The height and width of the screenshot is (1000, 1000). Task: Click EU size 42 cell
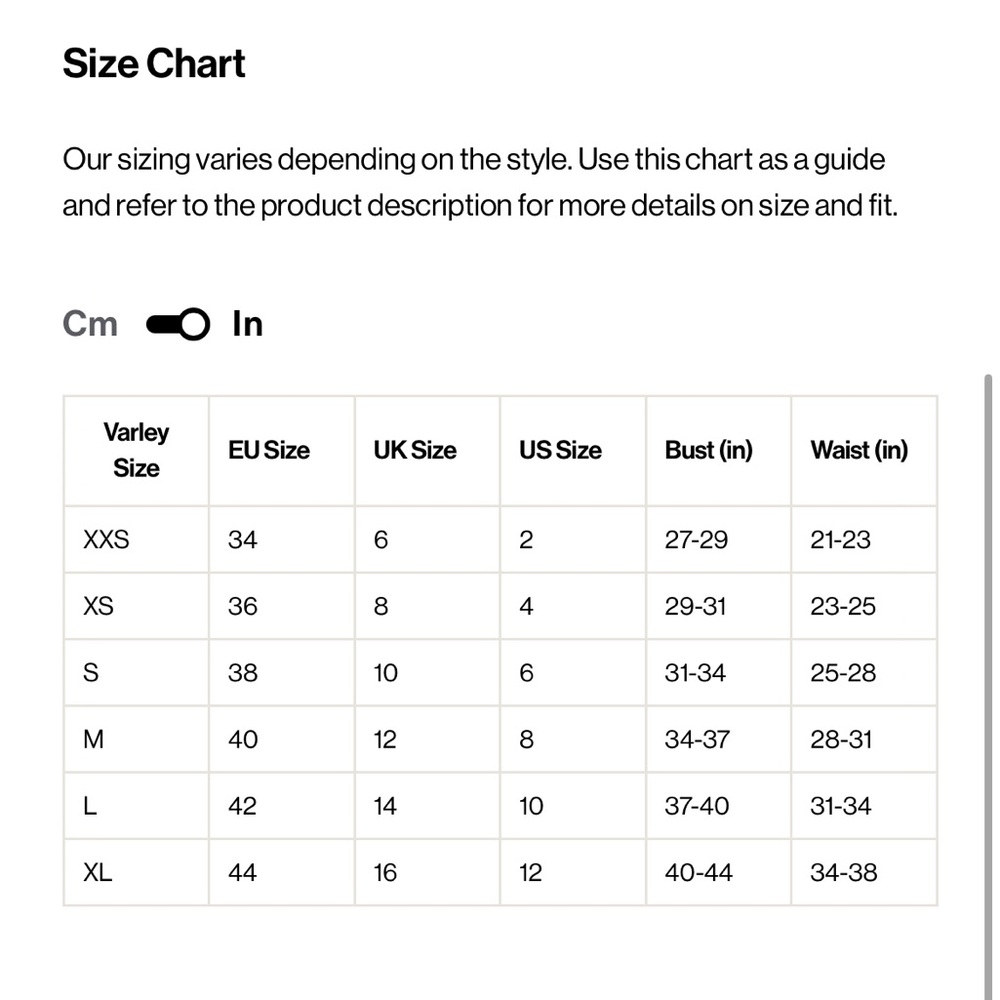(x=243, y=806)
